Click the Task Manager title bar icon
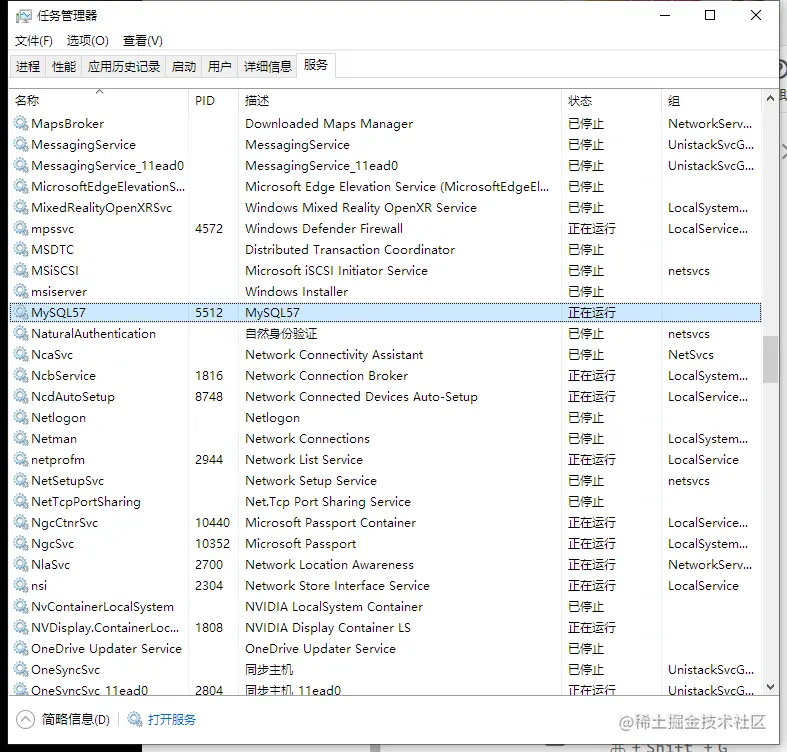787x752 pixels. pyautogui.click(x=23, y=16)
